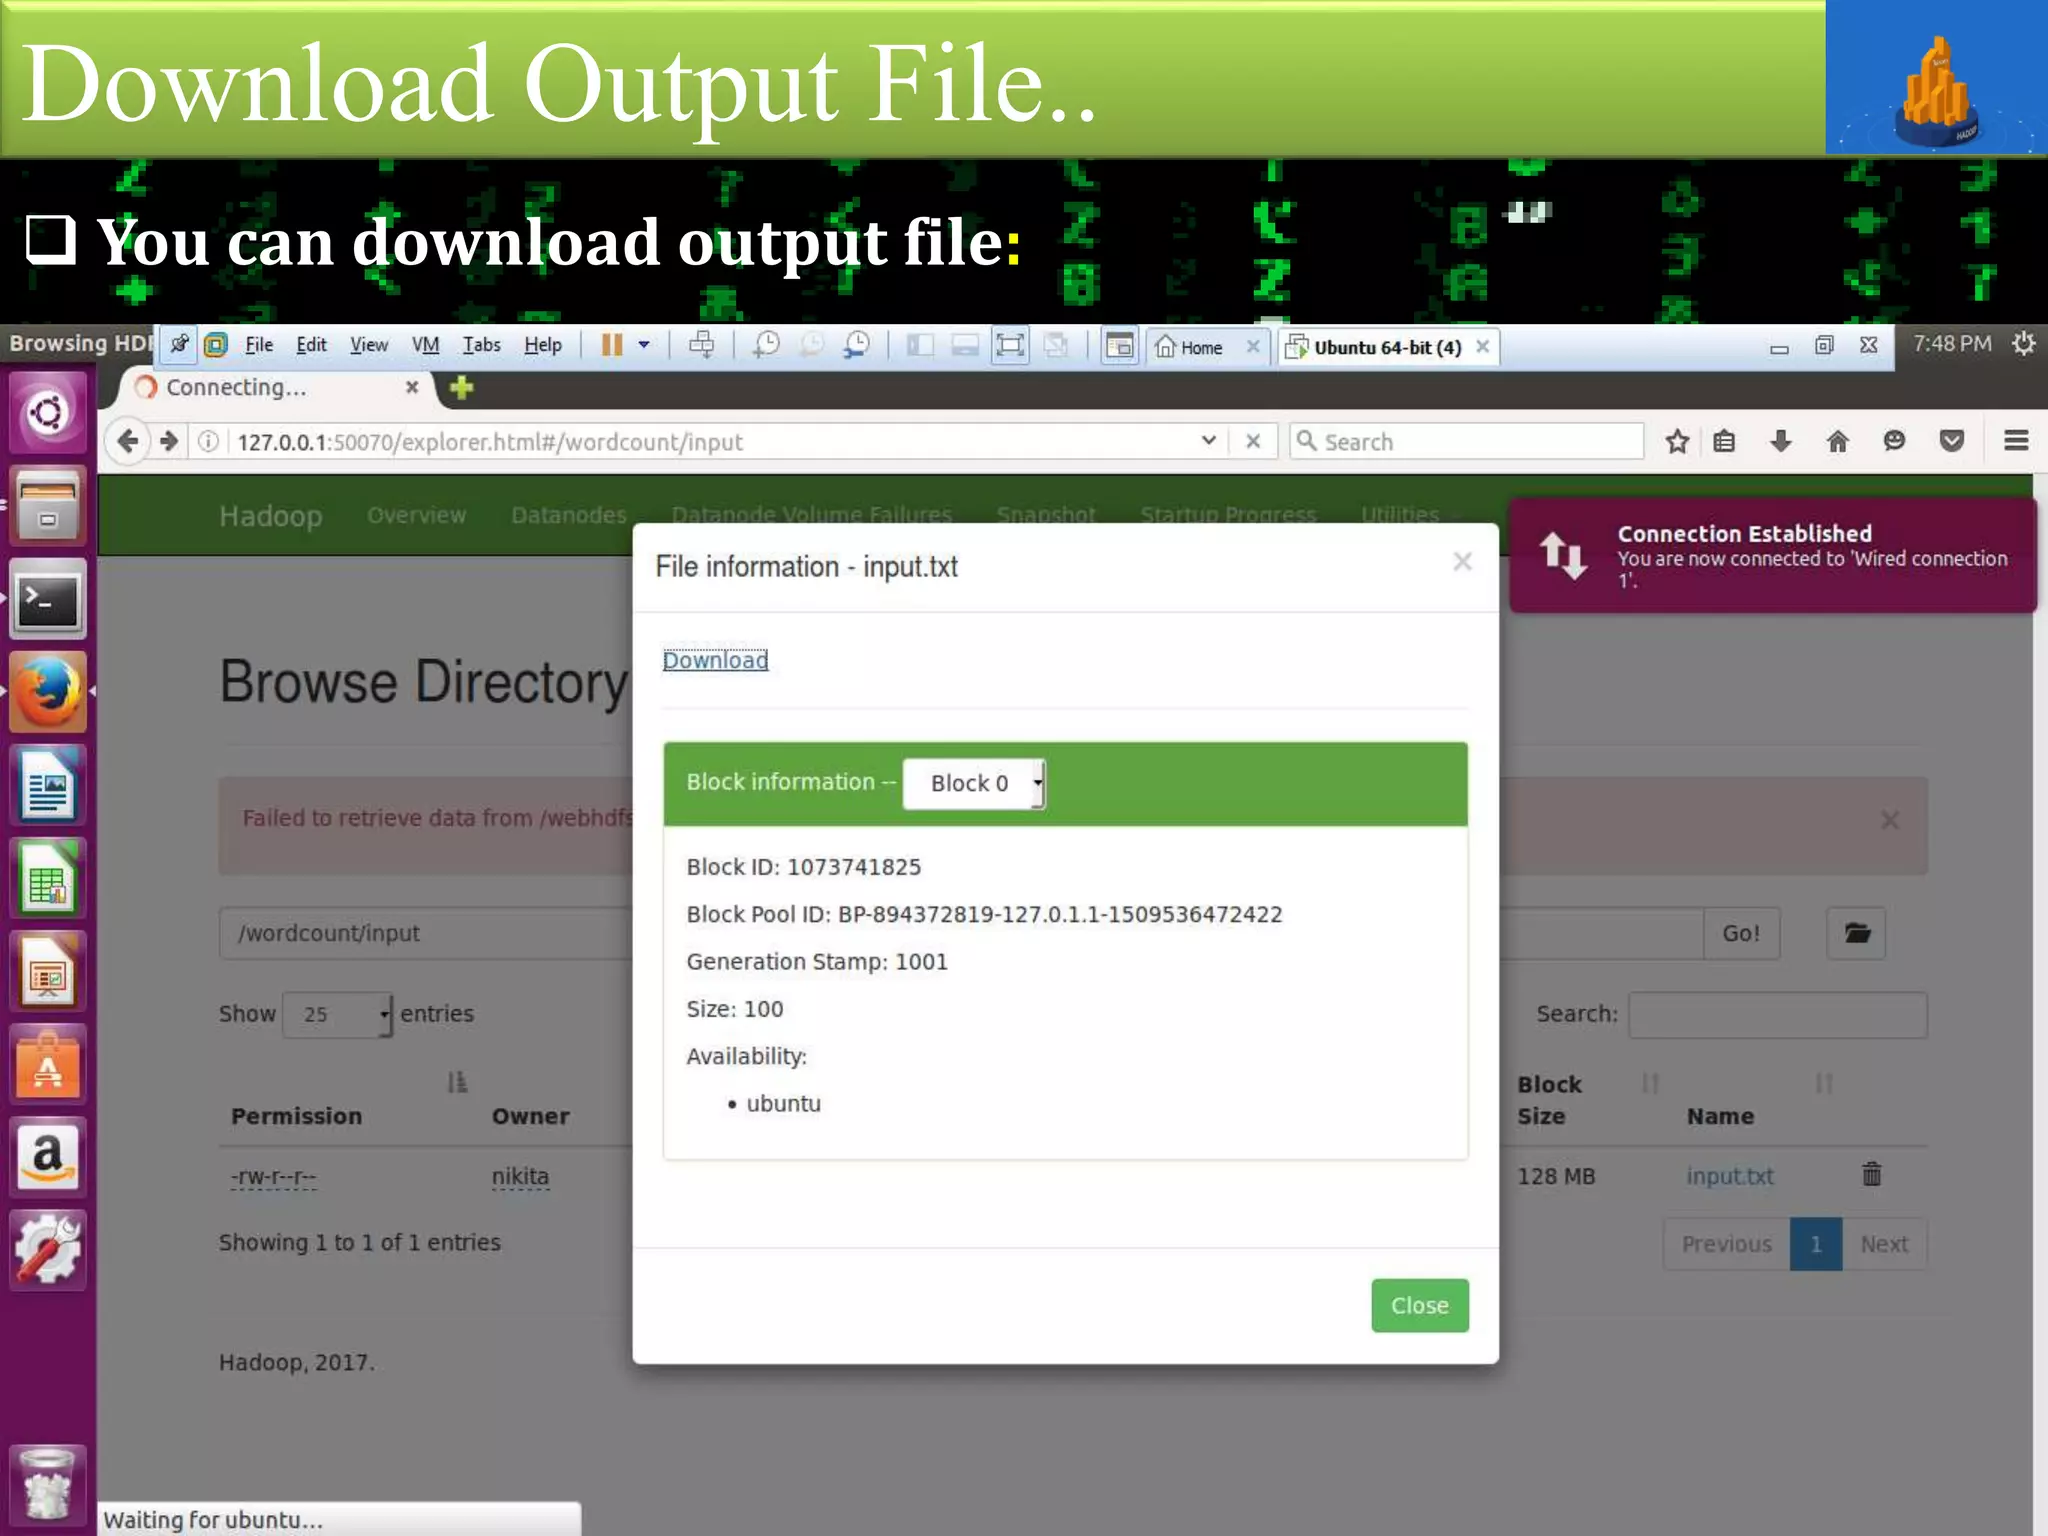Open the Overview tab in Hadoop navbar

[416, 515]
